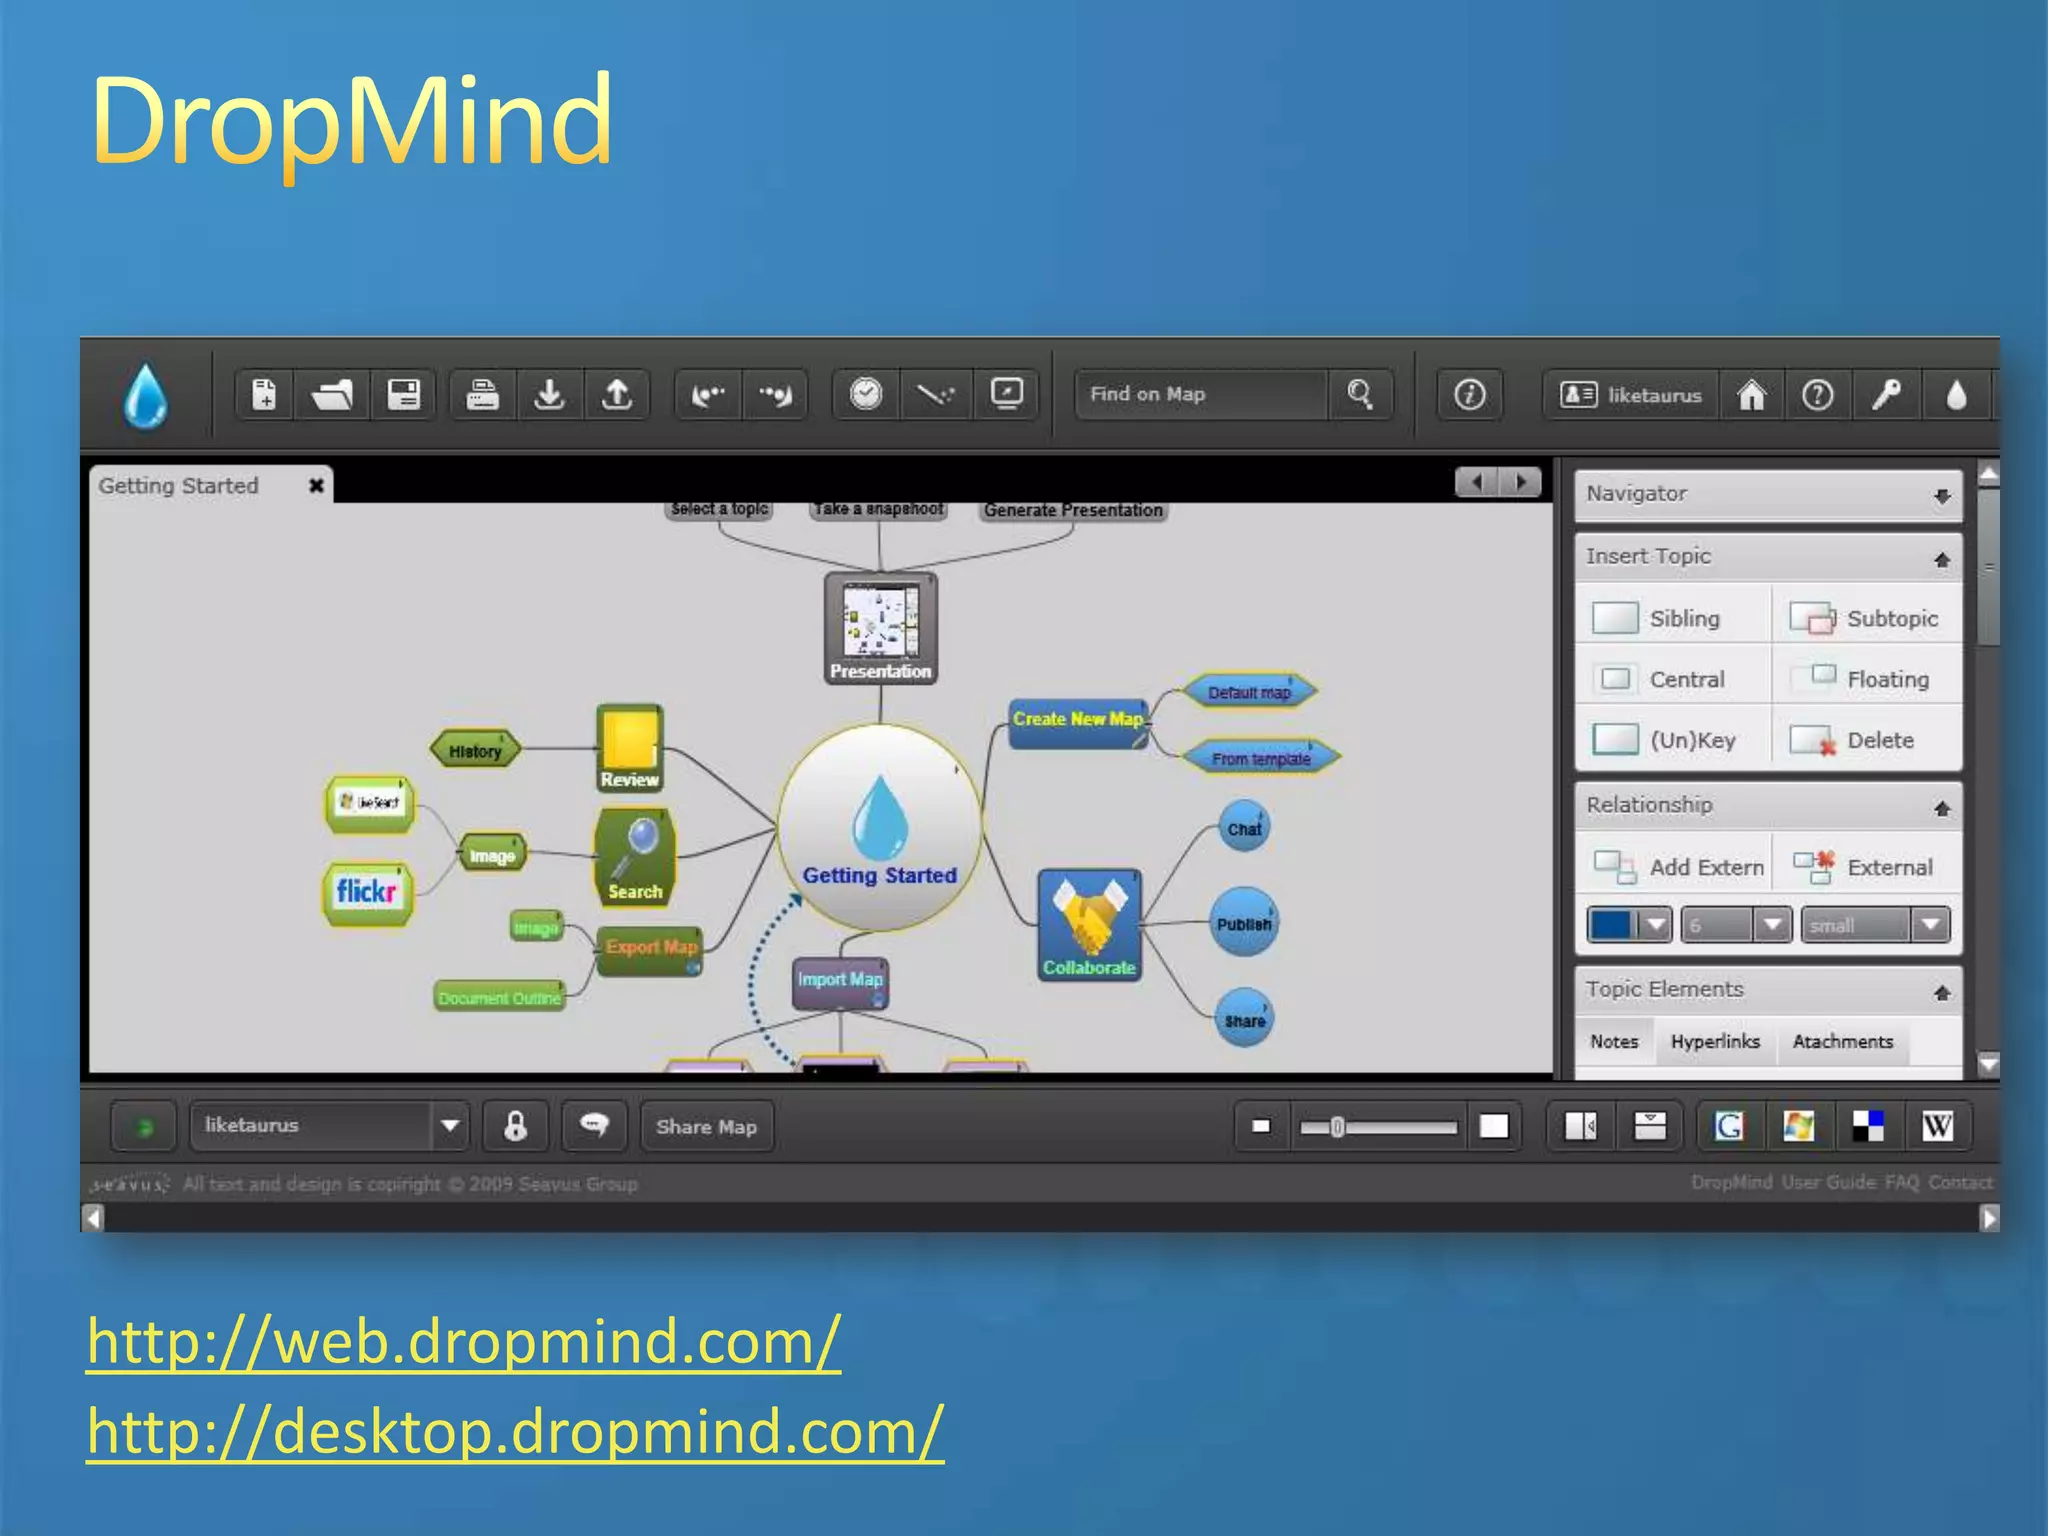Open help question mark icon
The width and height of the screenshot is (2048, 1536).
1817,395
